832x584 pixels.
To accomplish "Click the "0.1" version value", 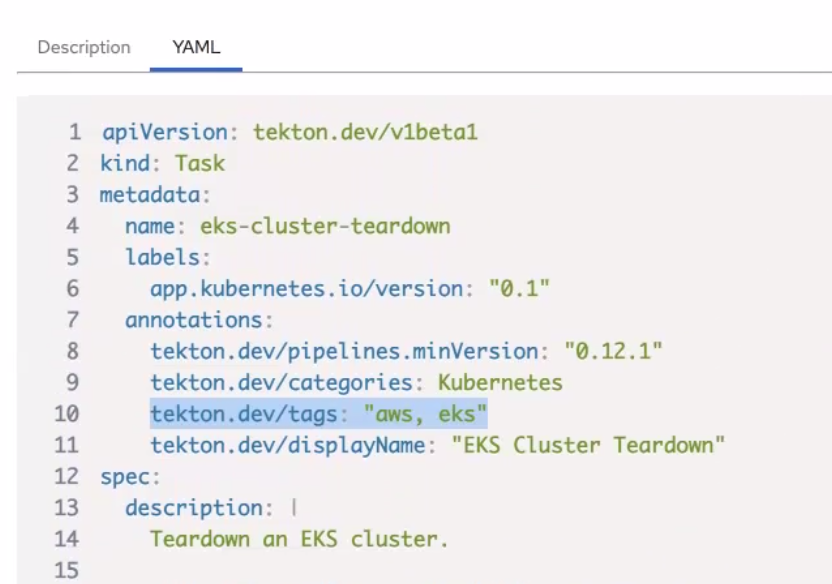I will pyautogui.click(x=519, y=289).
